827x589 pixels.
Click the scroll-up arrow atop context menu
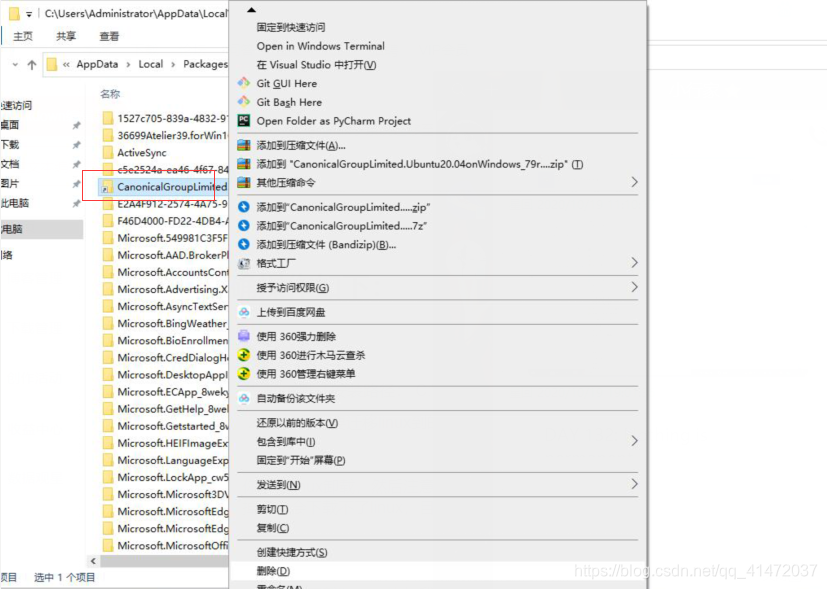(251, 10)
